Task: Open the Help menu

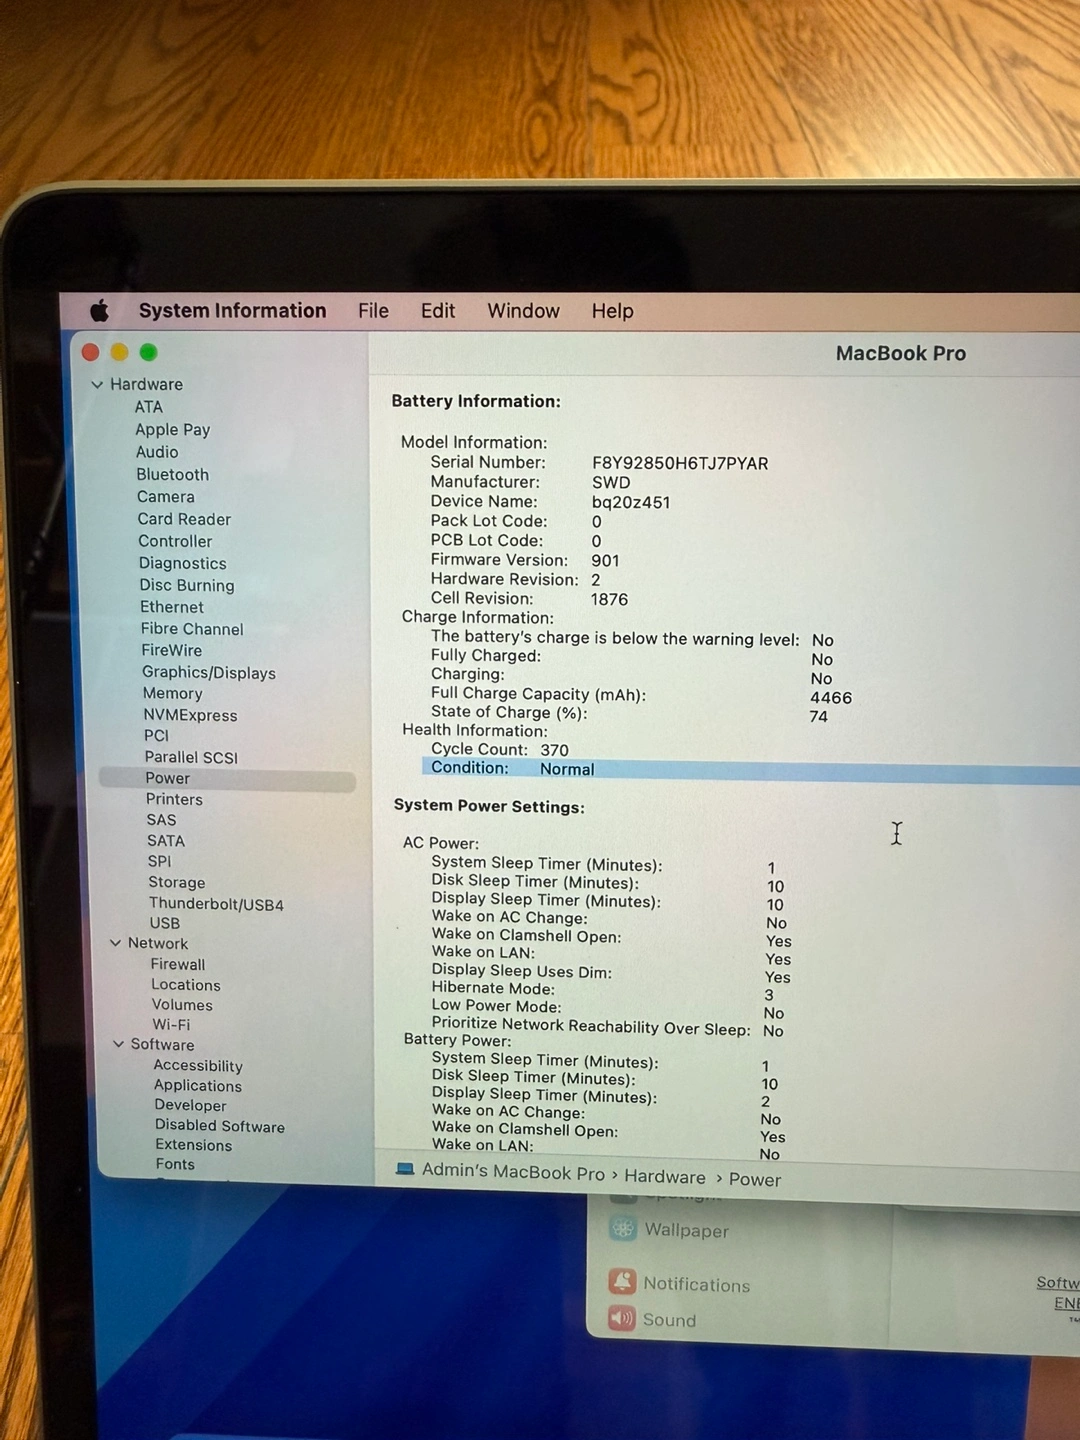Action: tap(612, 311)
